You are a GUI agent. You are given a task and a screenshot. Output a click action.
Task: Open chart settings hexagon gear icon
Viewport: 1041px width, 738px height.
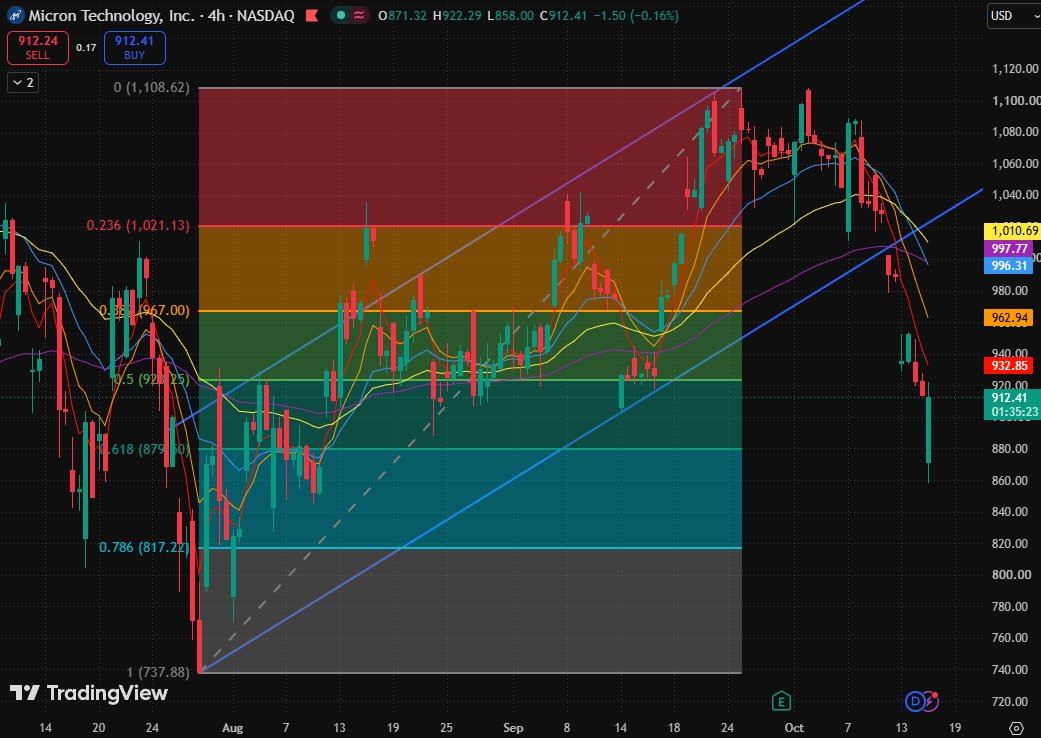click(x=1016, y=728)
